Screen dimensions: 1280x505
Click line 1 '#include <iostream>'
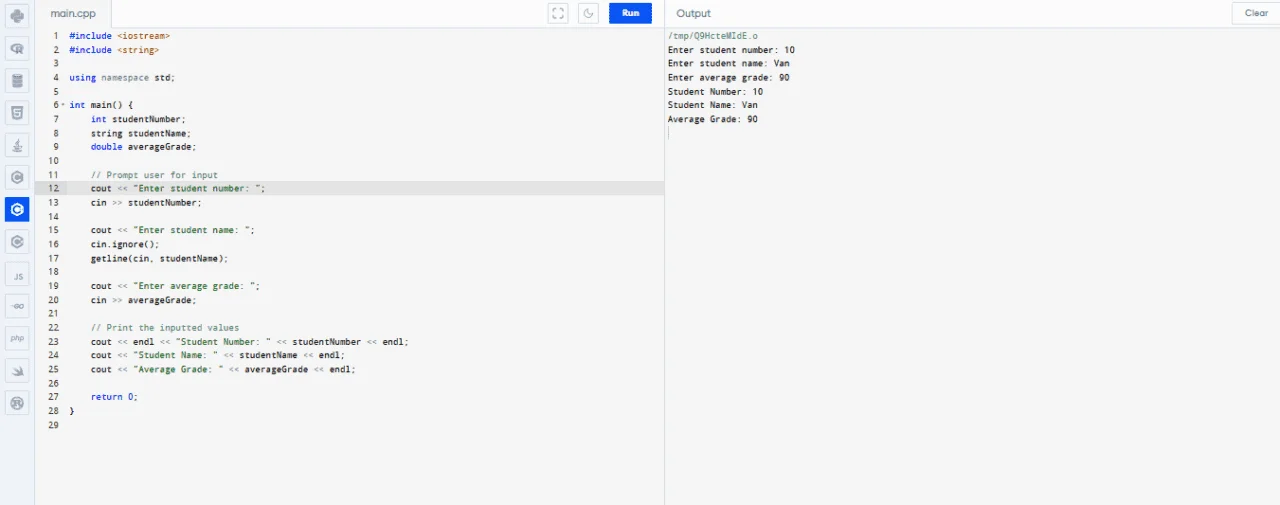pyautogui.click(x=119, y=35)
